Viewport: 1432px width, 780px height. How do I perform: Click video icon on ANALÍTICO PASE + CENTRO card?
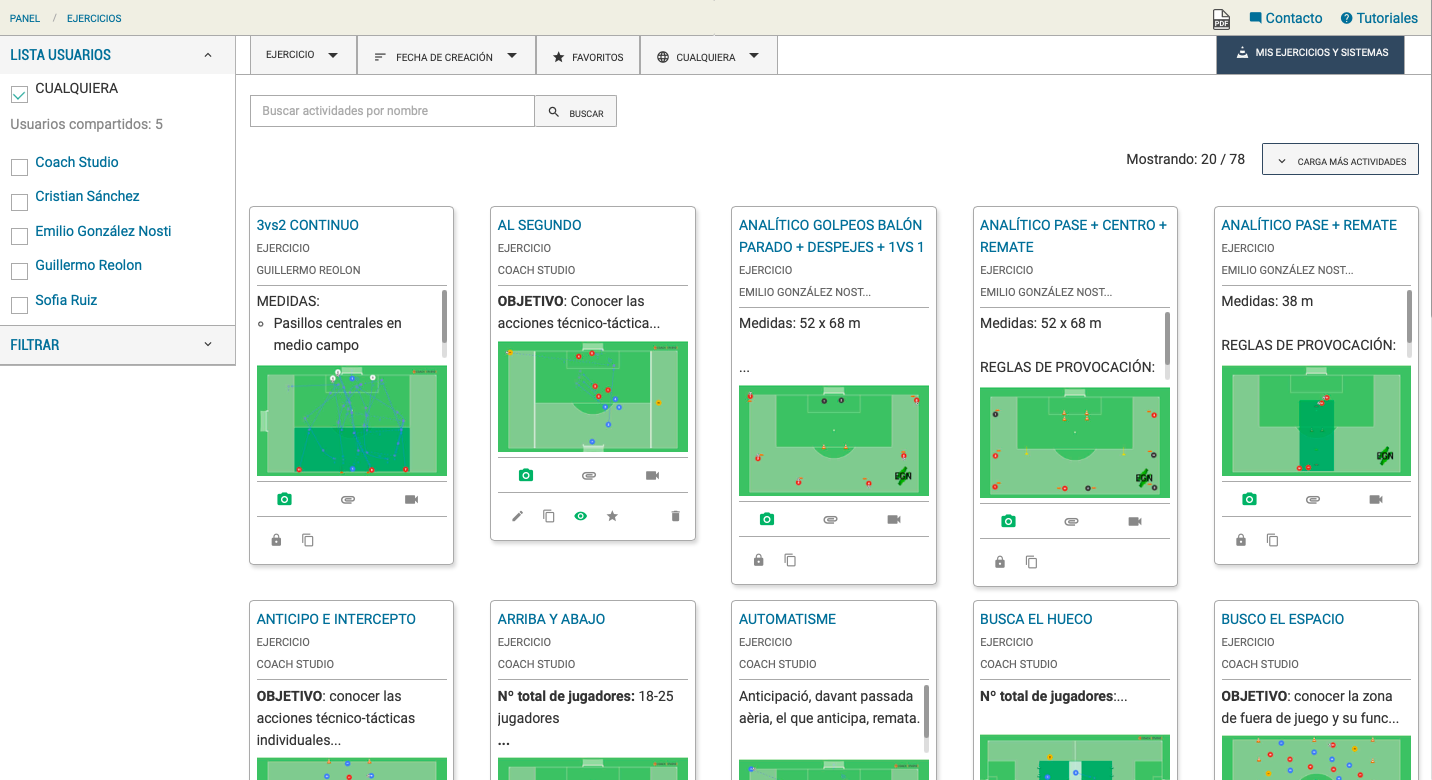click(1135, 521)
